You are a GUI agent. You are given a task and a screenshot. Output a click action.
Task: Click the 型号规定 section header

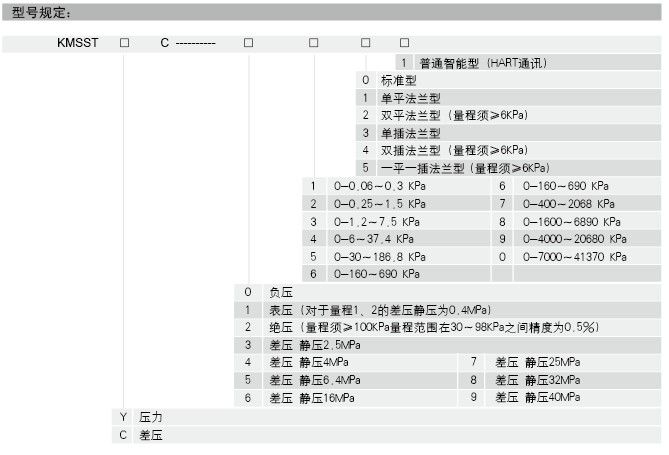tap(49, 12)
